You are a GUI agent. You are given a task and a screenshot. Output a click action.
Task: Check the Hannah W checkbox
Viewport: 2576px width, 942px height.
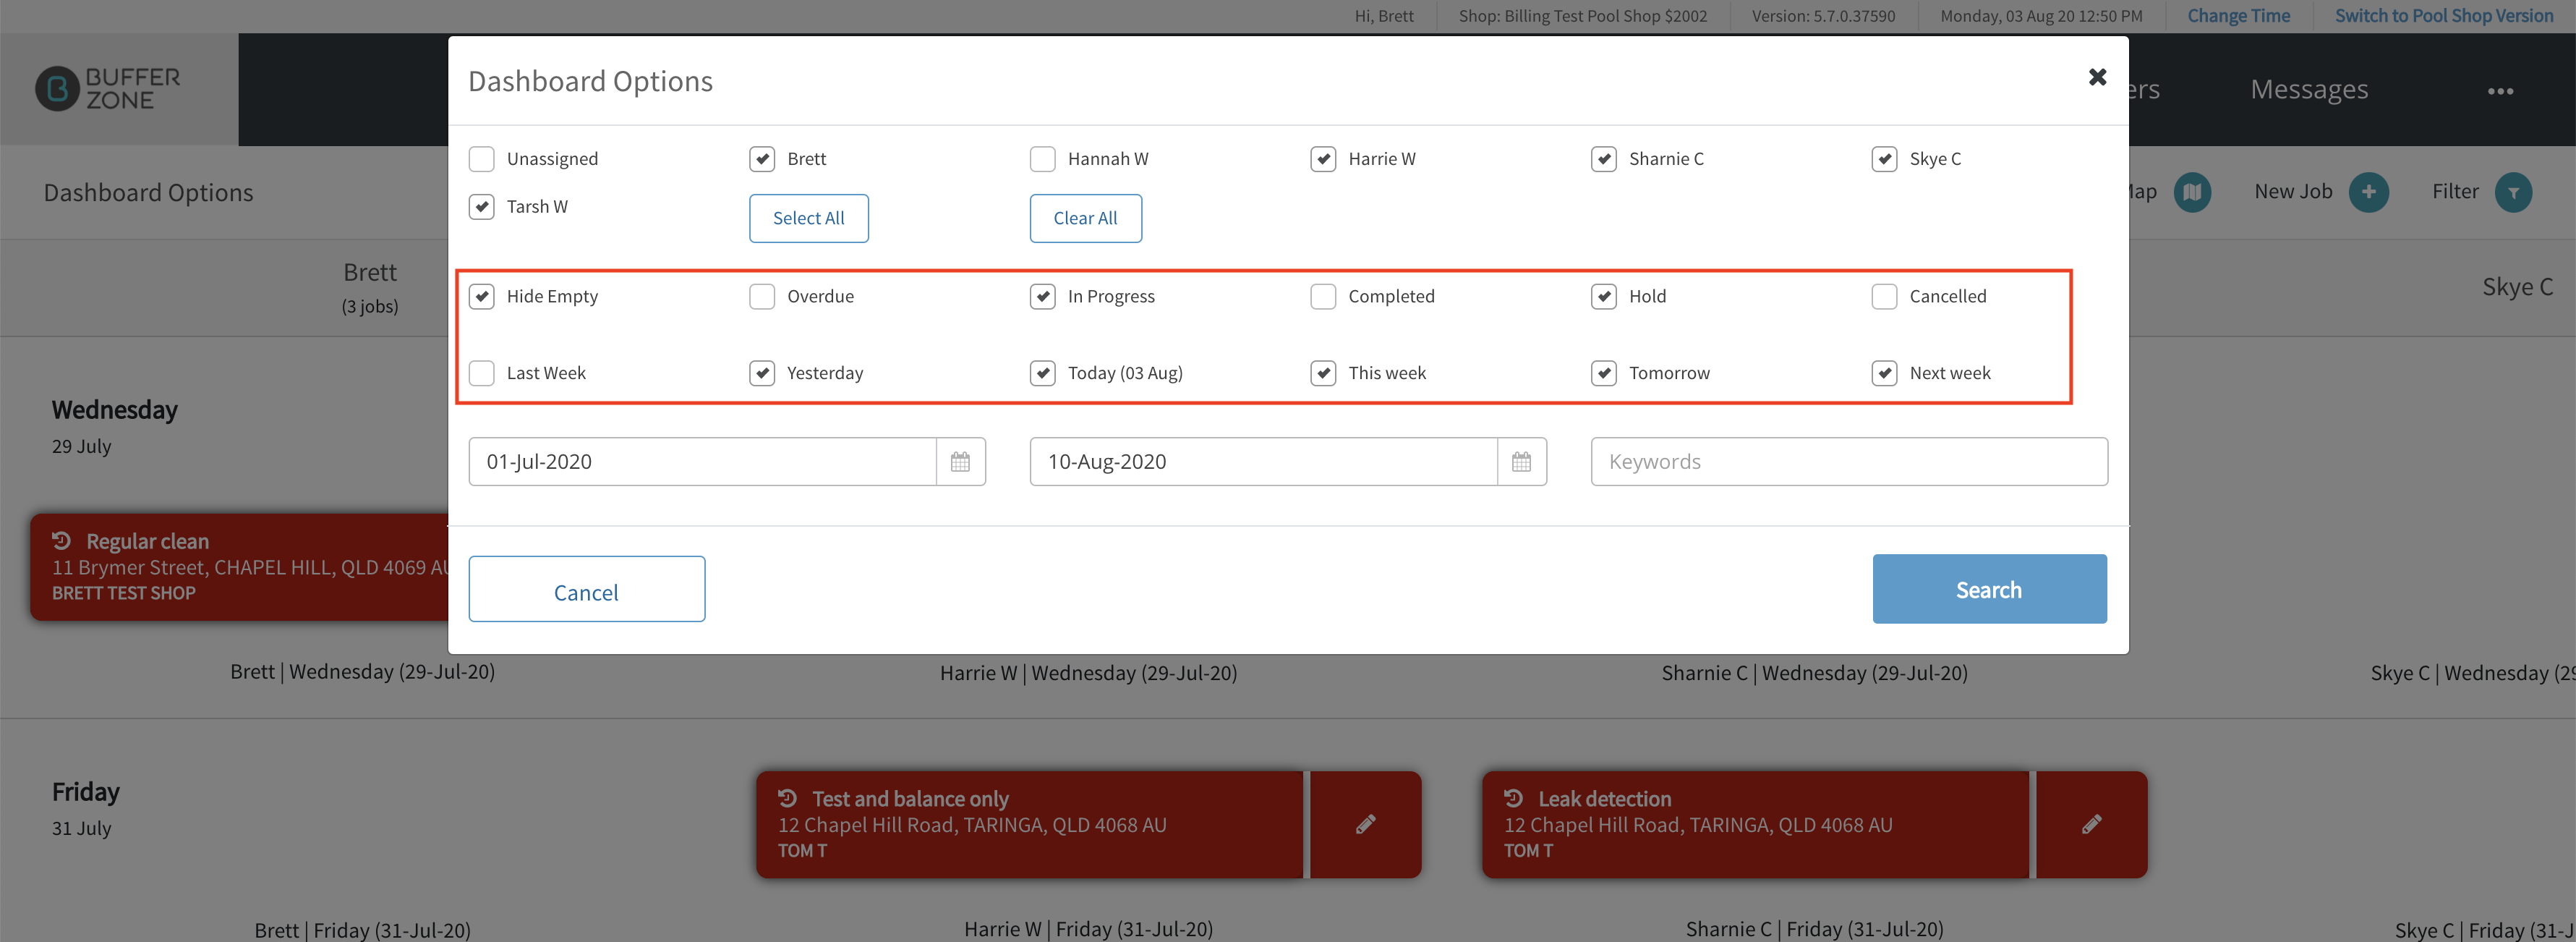1043,159
